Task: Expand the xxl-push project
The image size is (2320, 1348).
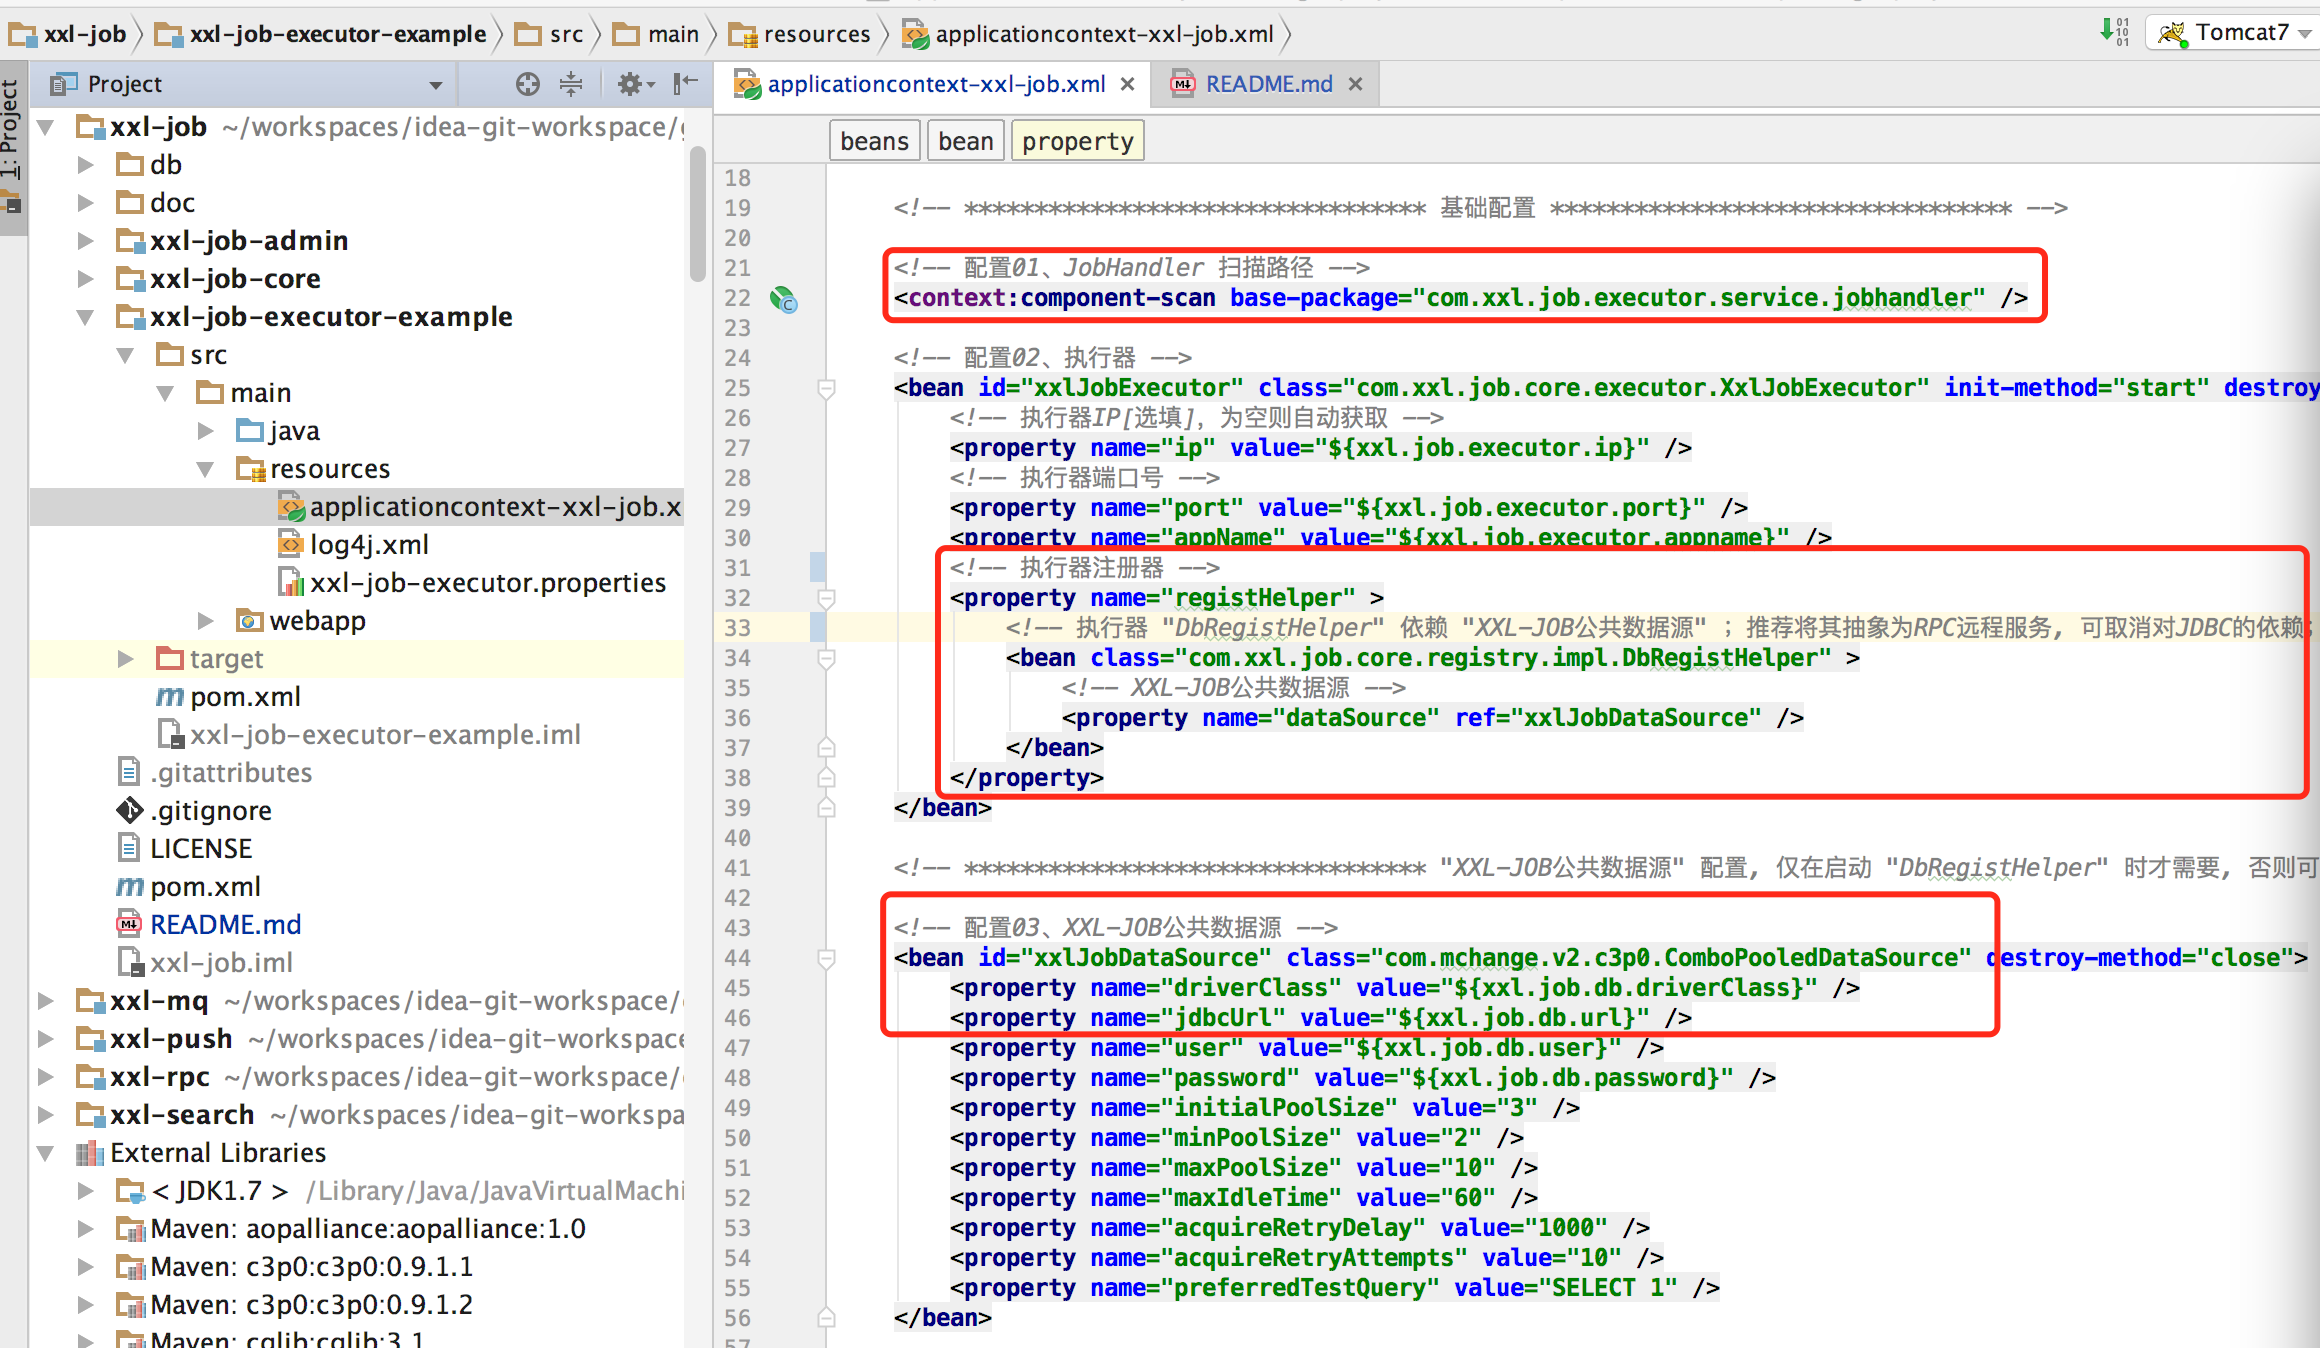Action: 45,1039
